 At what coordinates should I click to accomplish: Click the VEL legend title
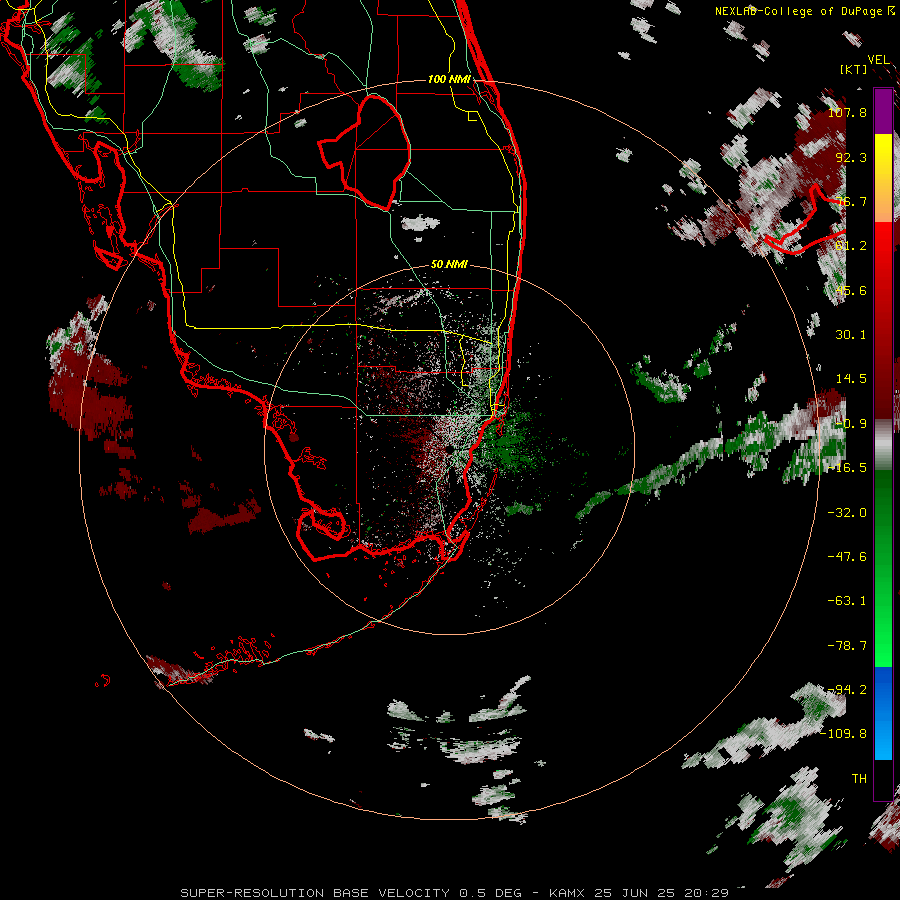878,60
